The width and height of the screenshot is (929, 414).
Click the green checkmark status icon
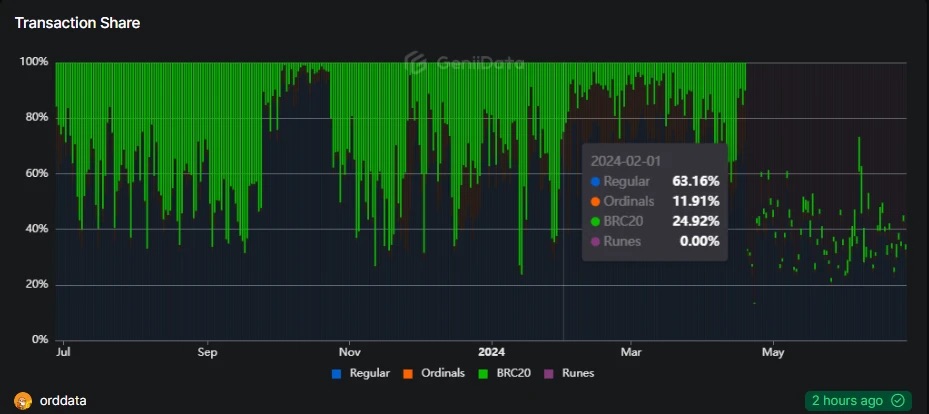tap(897, 400)
